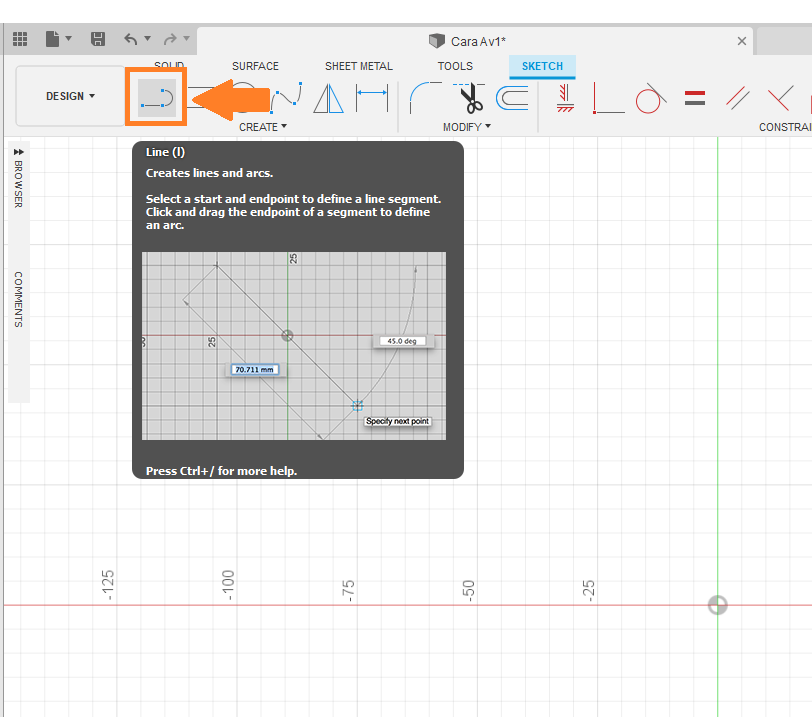This screenshot has width=812, height=717.
Task: Select the Cara Av1 document tab
Action: click(x=474, y=41)
